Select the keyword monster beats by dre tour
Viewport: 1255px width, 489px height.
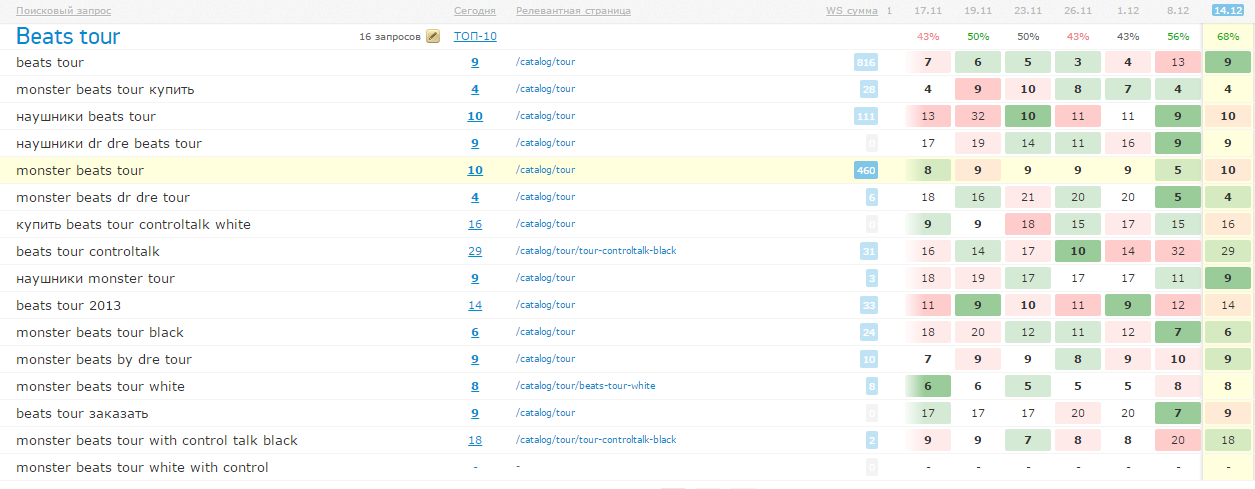click(x=104, y=359)
